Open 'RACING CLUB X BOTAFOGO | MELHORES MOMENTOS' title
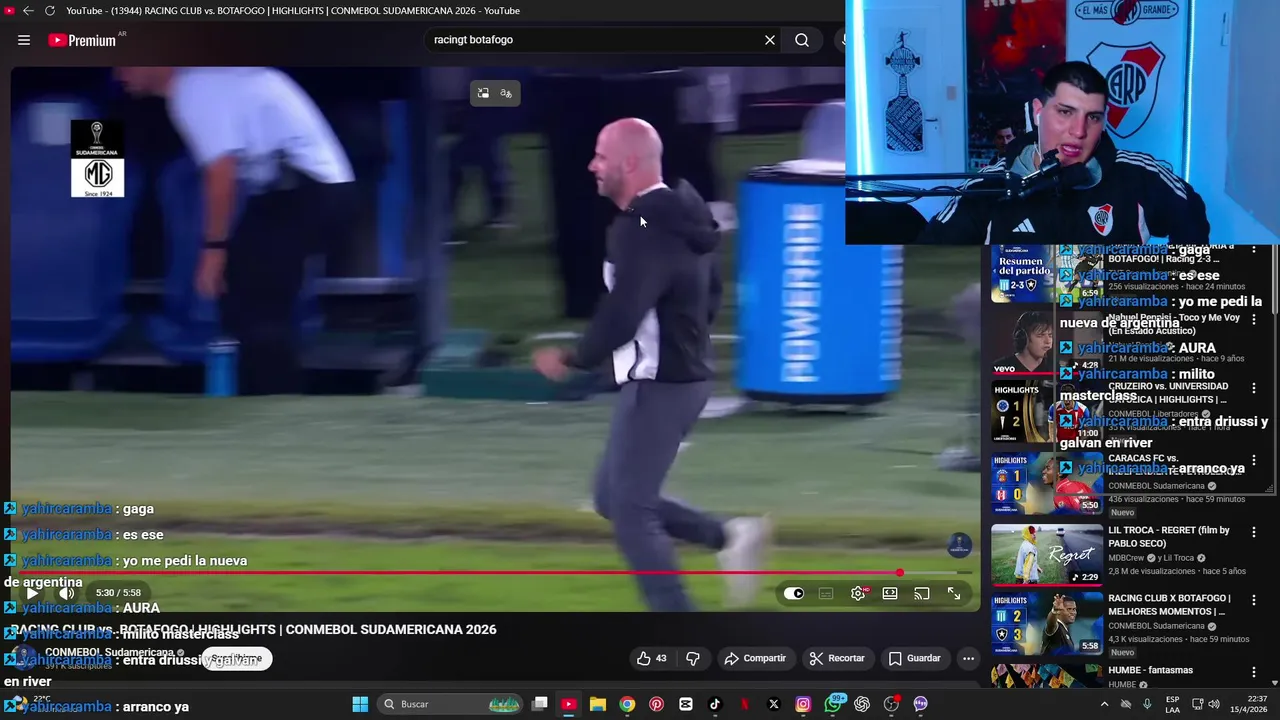This screenshot has height=720, width=1280. click(x=1169, y=605)
